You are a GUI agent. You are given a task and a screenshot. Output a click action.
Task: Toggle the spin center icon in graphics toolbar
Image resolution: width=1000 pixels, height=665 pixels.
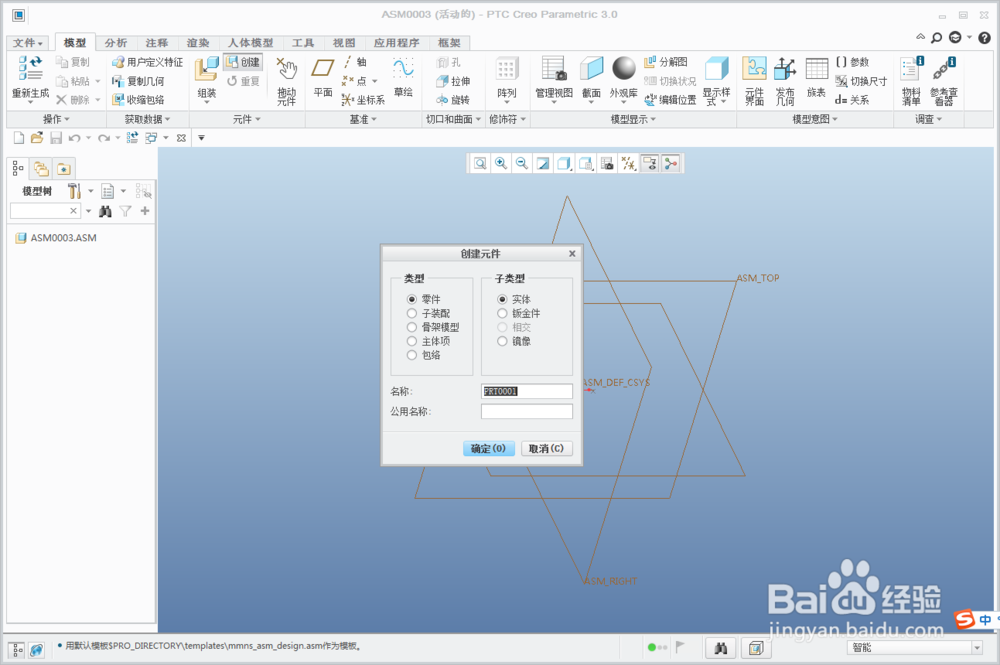[x=671, y=164]
